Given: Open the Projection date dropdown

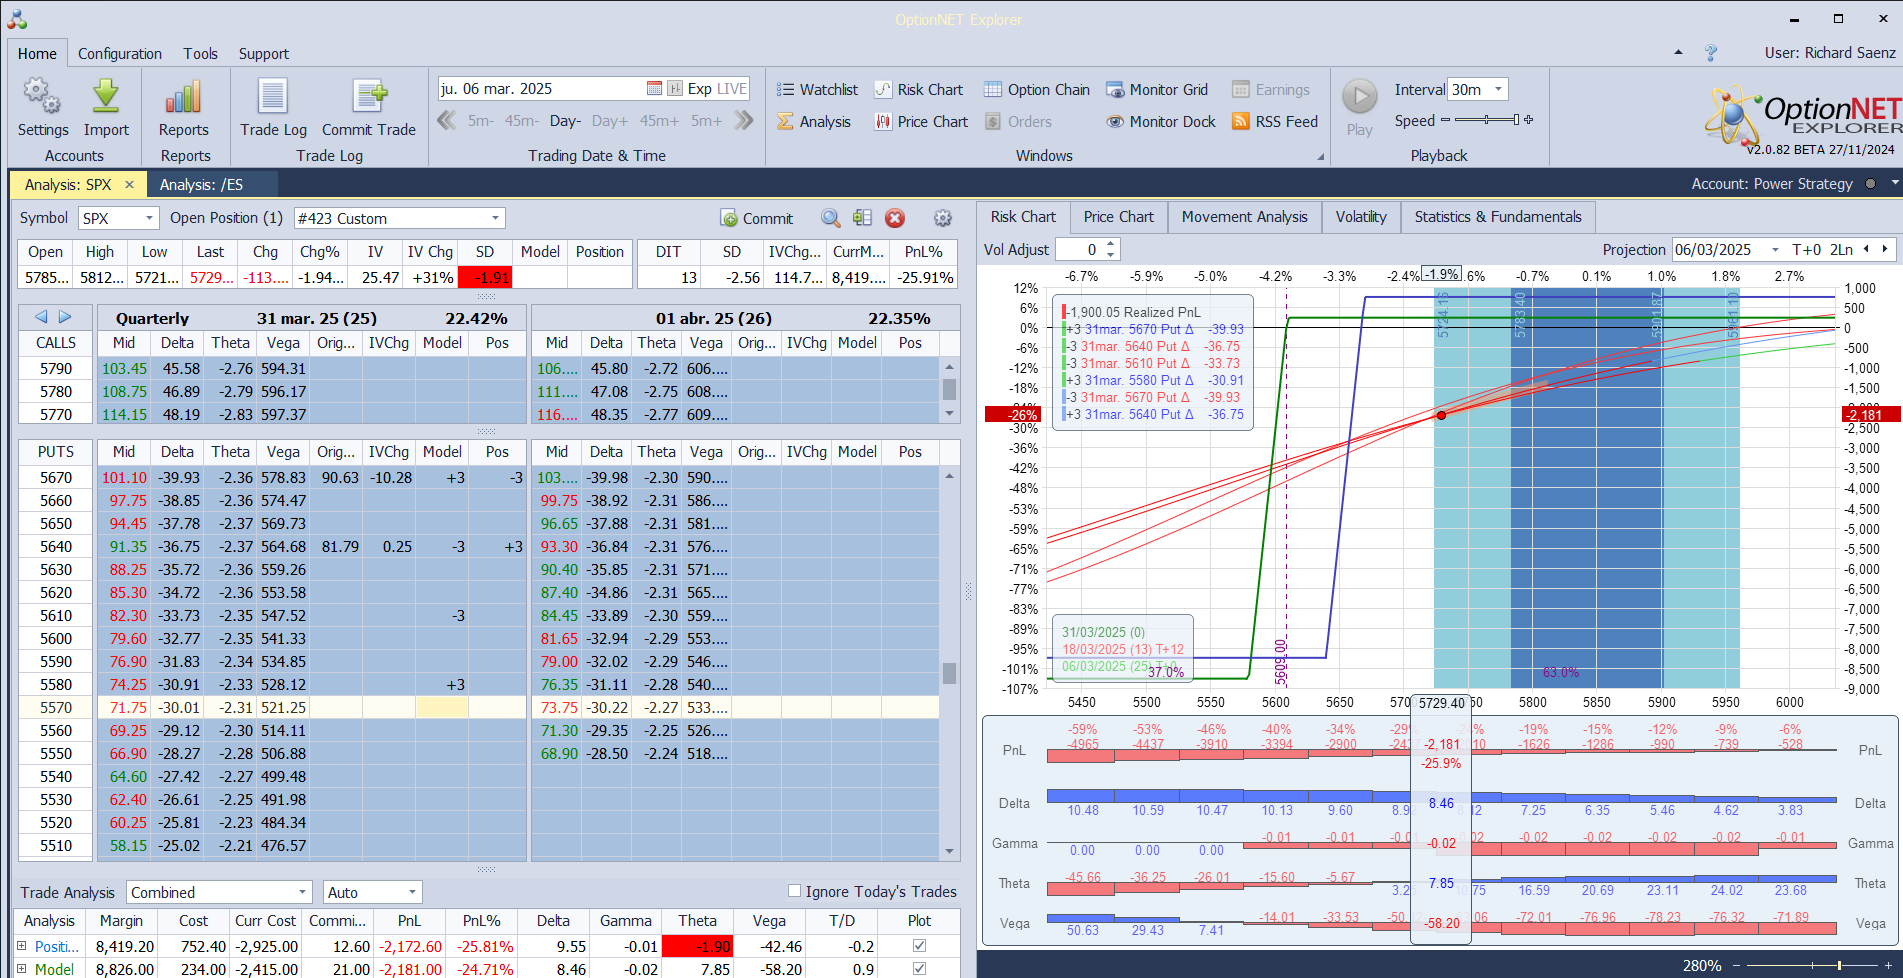Looking at the screenshot, I should pyautogui.click(x=1775, y=250).
